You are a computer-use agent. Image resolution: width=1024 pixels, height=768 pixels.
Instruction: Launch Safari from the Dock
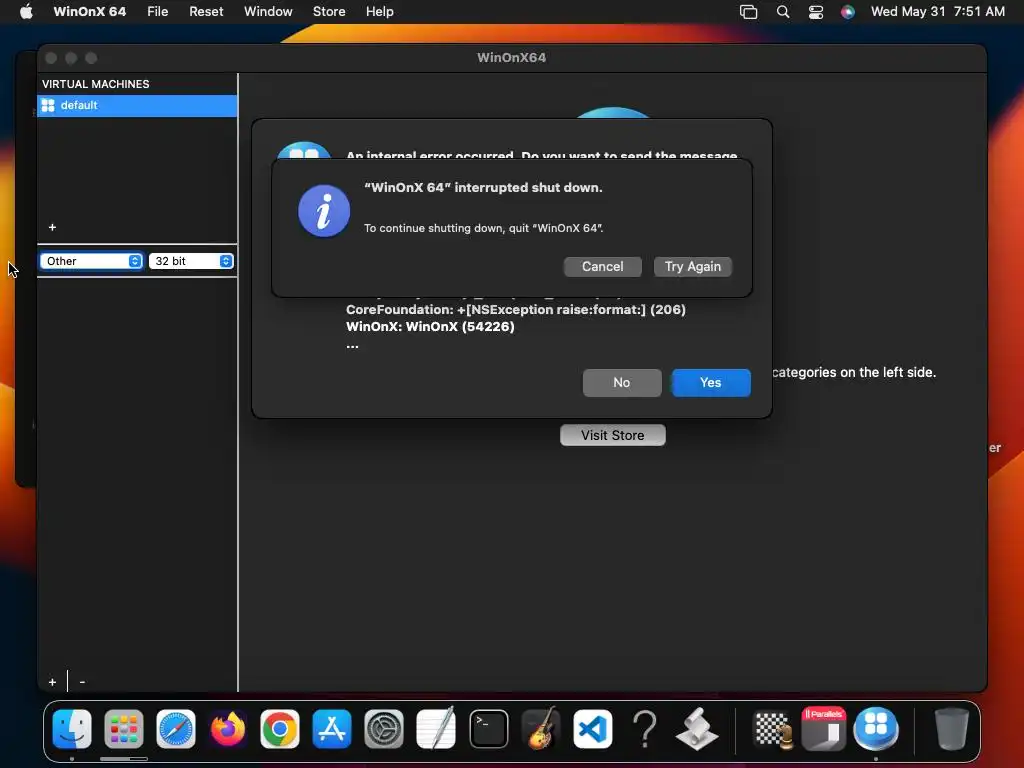(176, 729)
